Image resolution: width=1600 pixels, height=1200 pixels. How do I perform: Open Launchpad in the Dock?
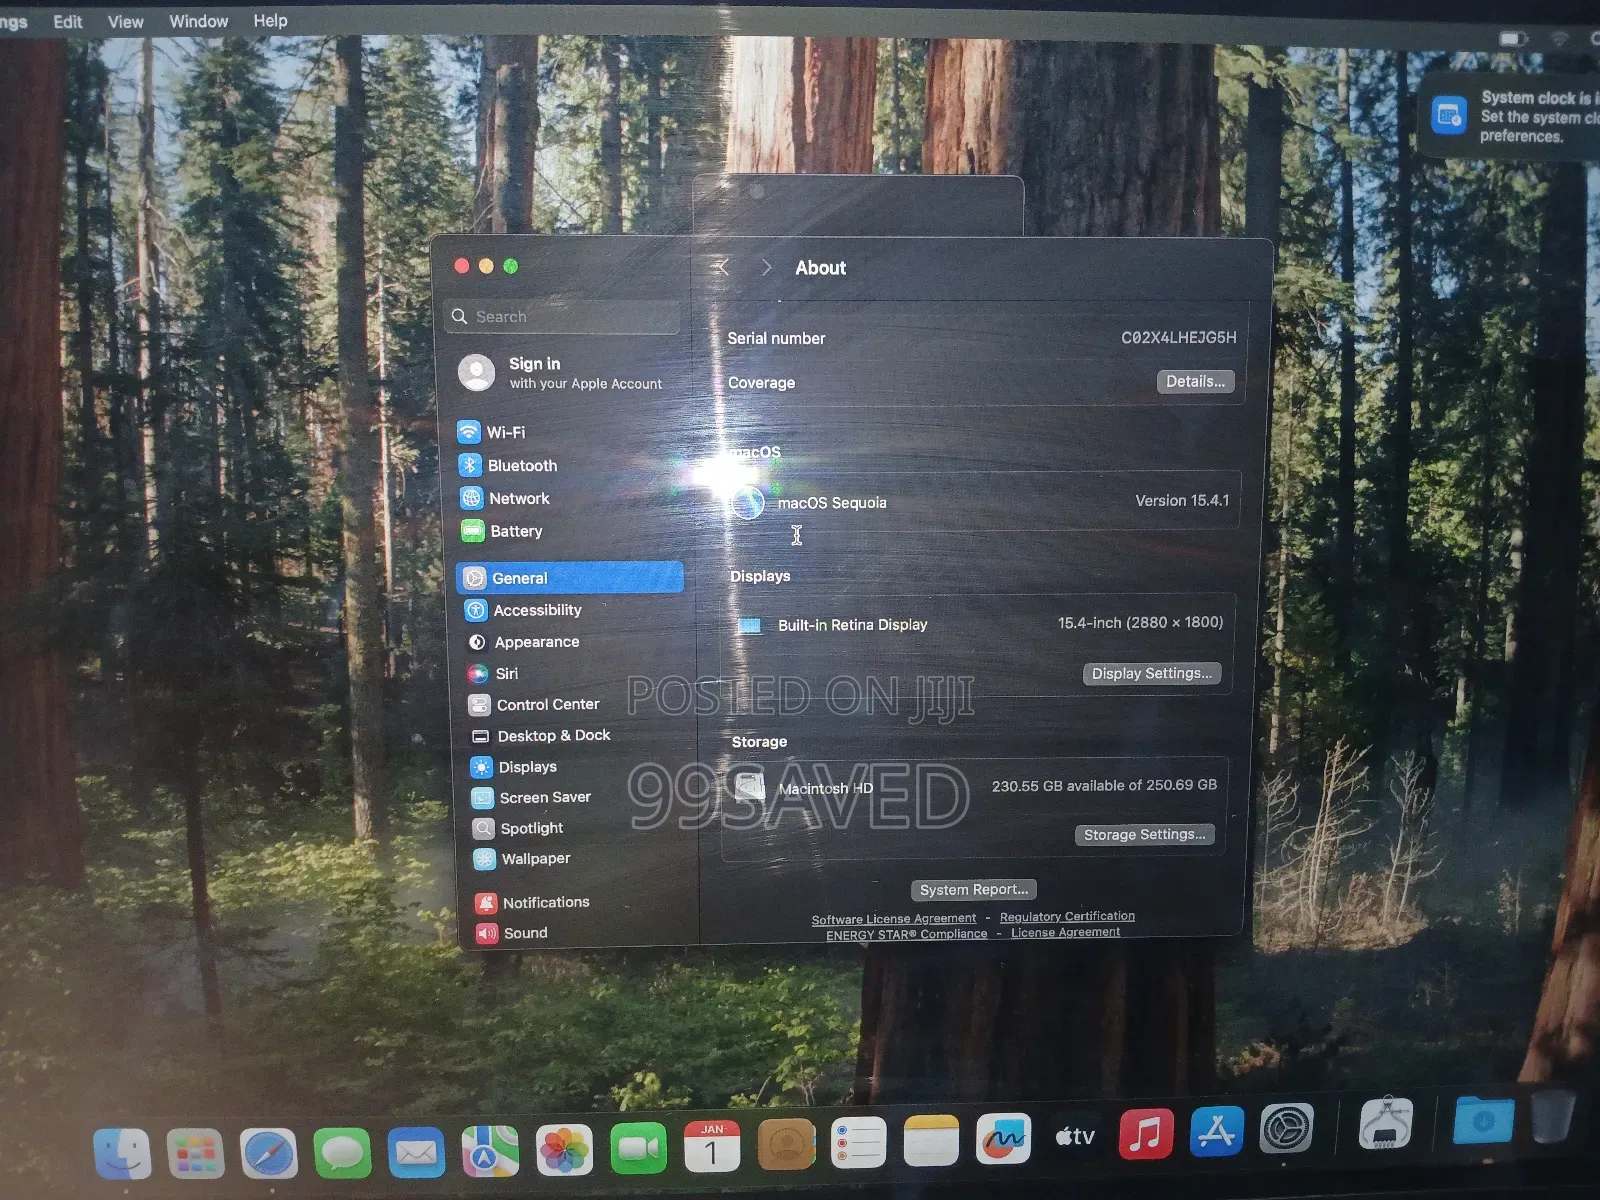[x=195, y=1153]
